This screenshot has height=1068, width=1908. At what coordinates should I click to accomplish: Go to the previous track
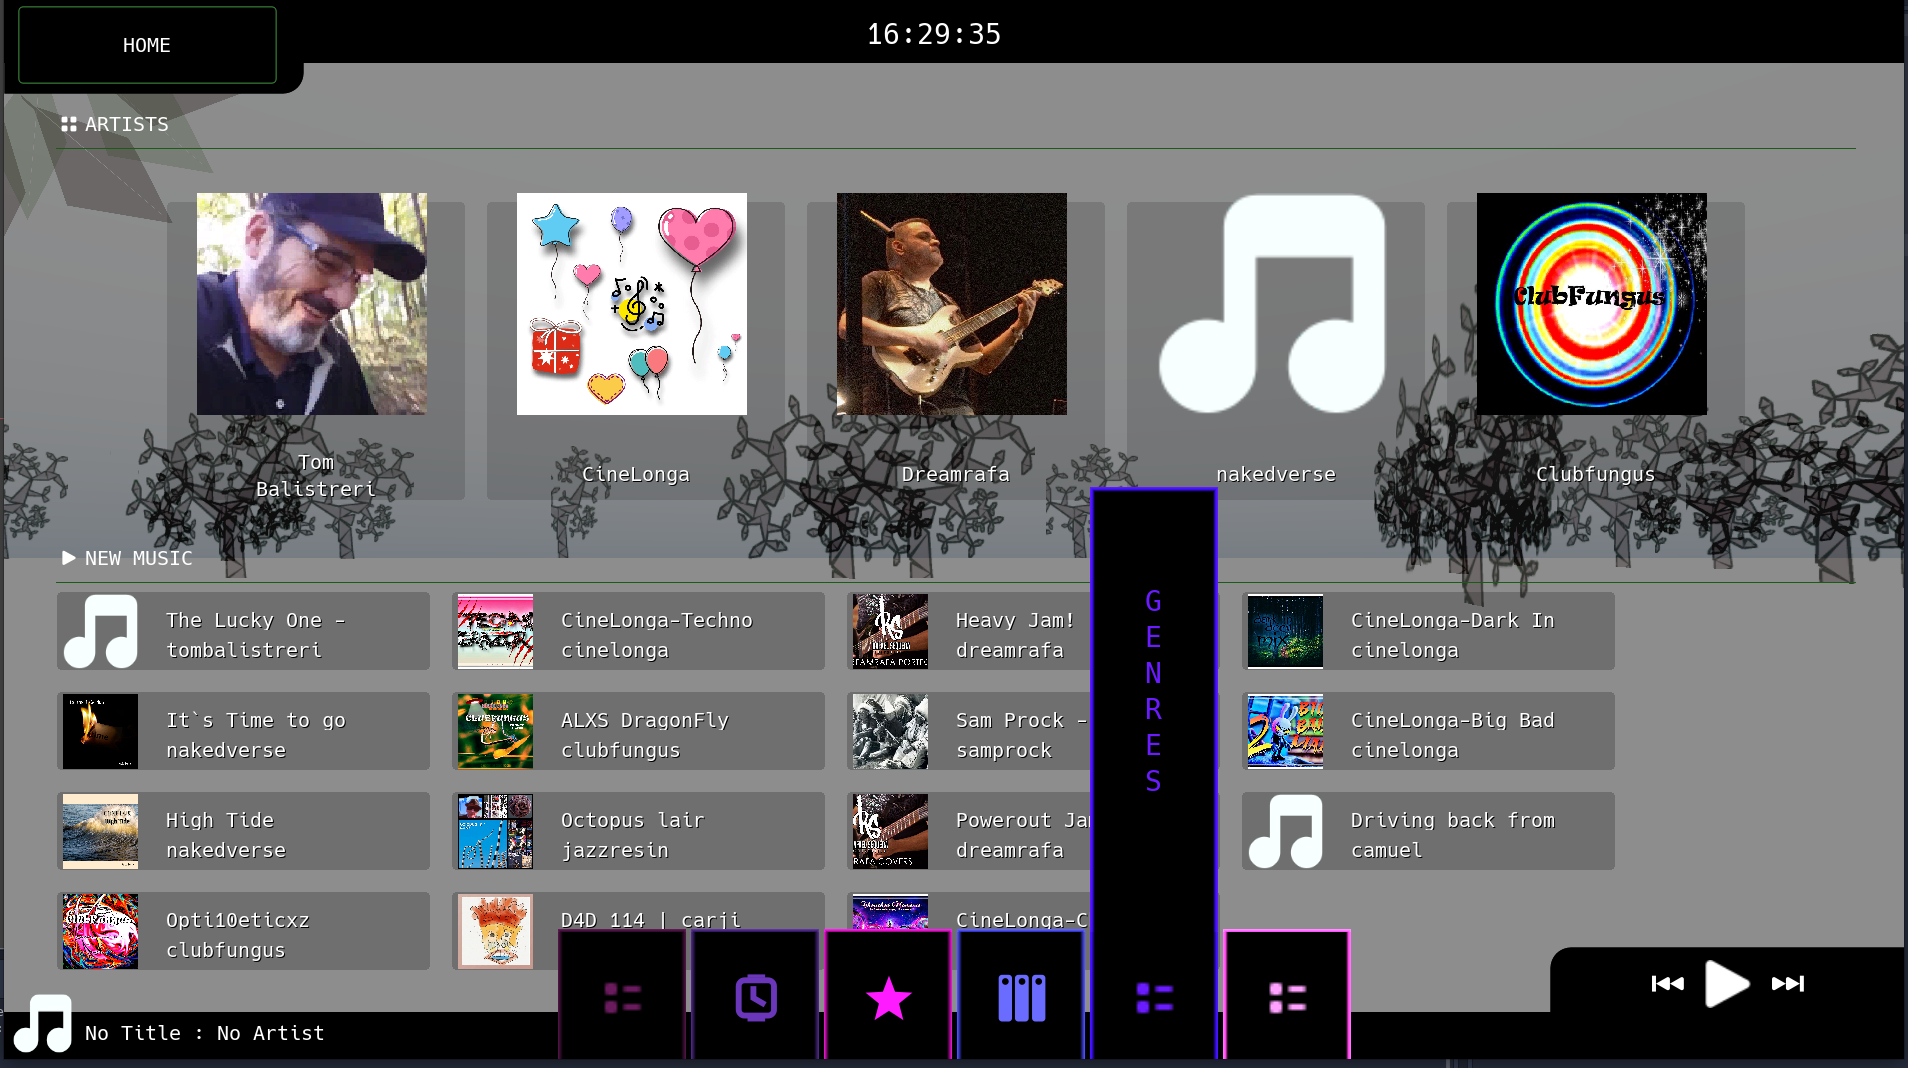click(1667, 984)
